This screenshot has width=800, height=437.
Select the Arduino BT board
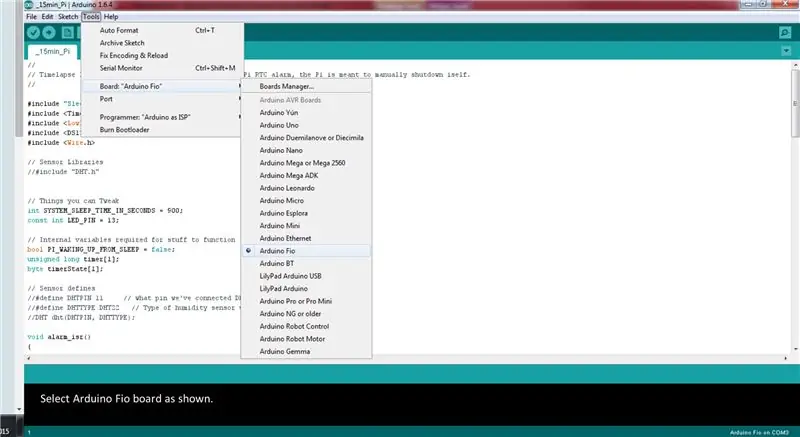[306, 263]
